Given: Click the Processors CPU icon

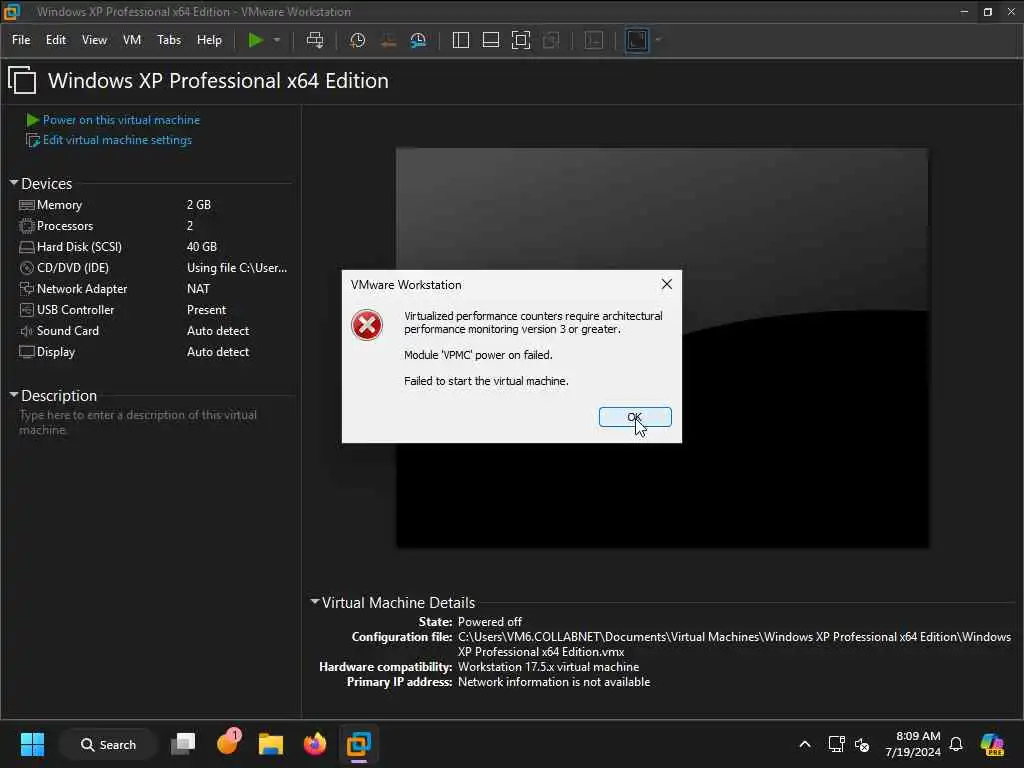Looking at the screenshot, I should pyautogui.click(x=27, y=225).
